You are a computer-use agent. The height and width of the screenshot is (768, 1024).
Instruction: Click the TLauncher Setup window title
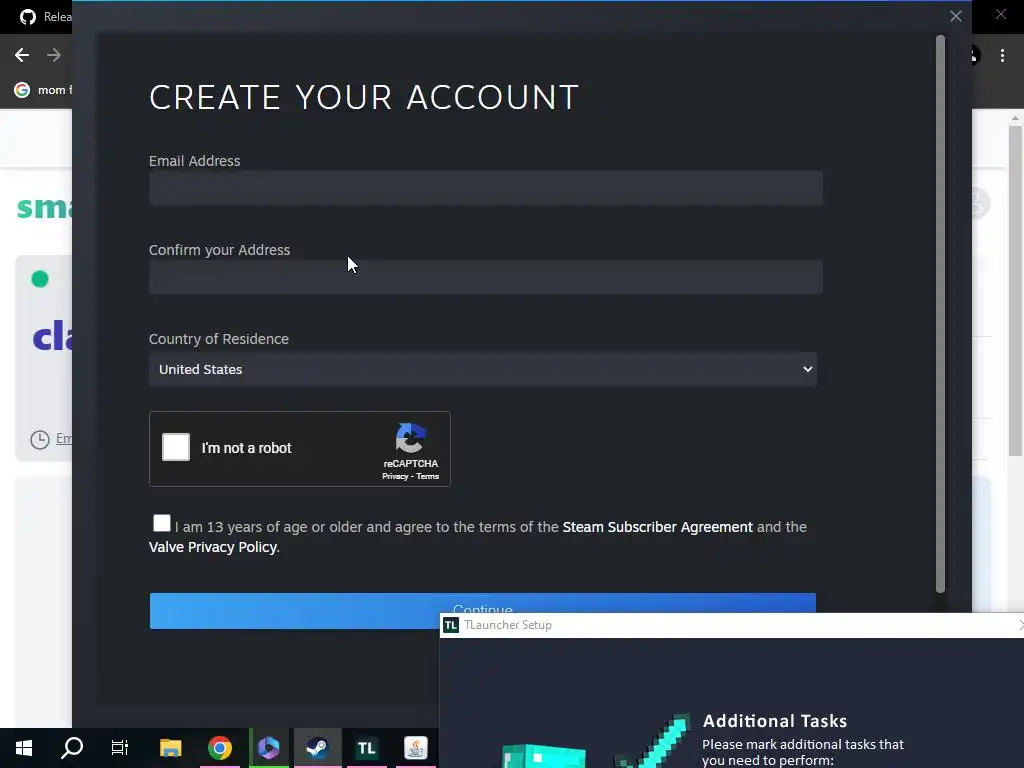(507, 625)
